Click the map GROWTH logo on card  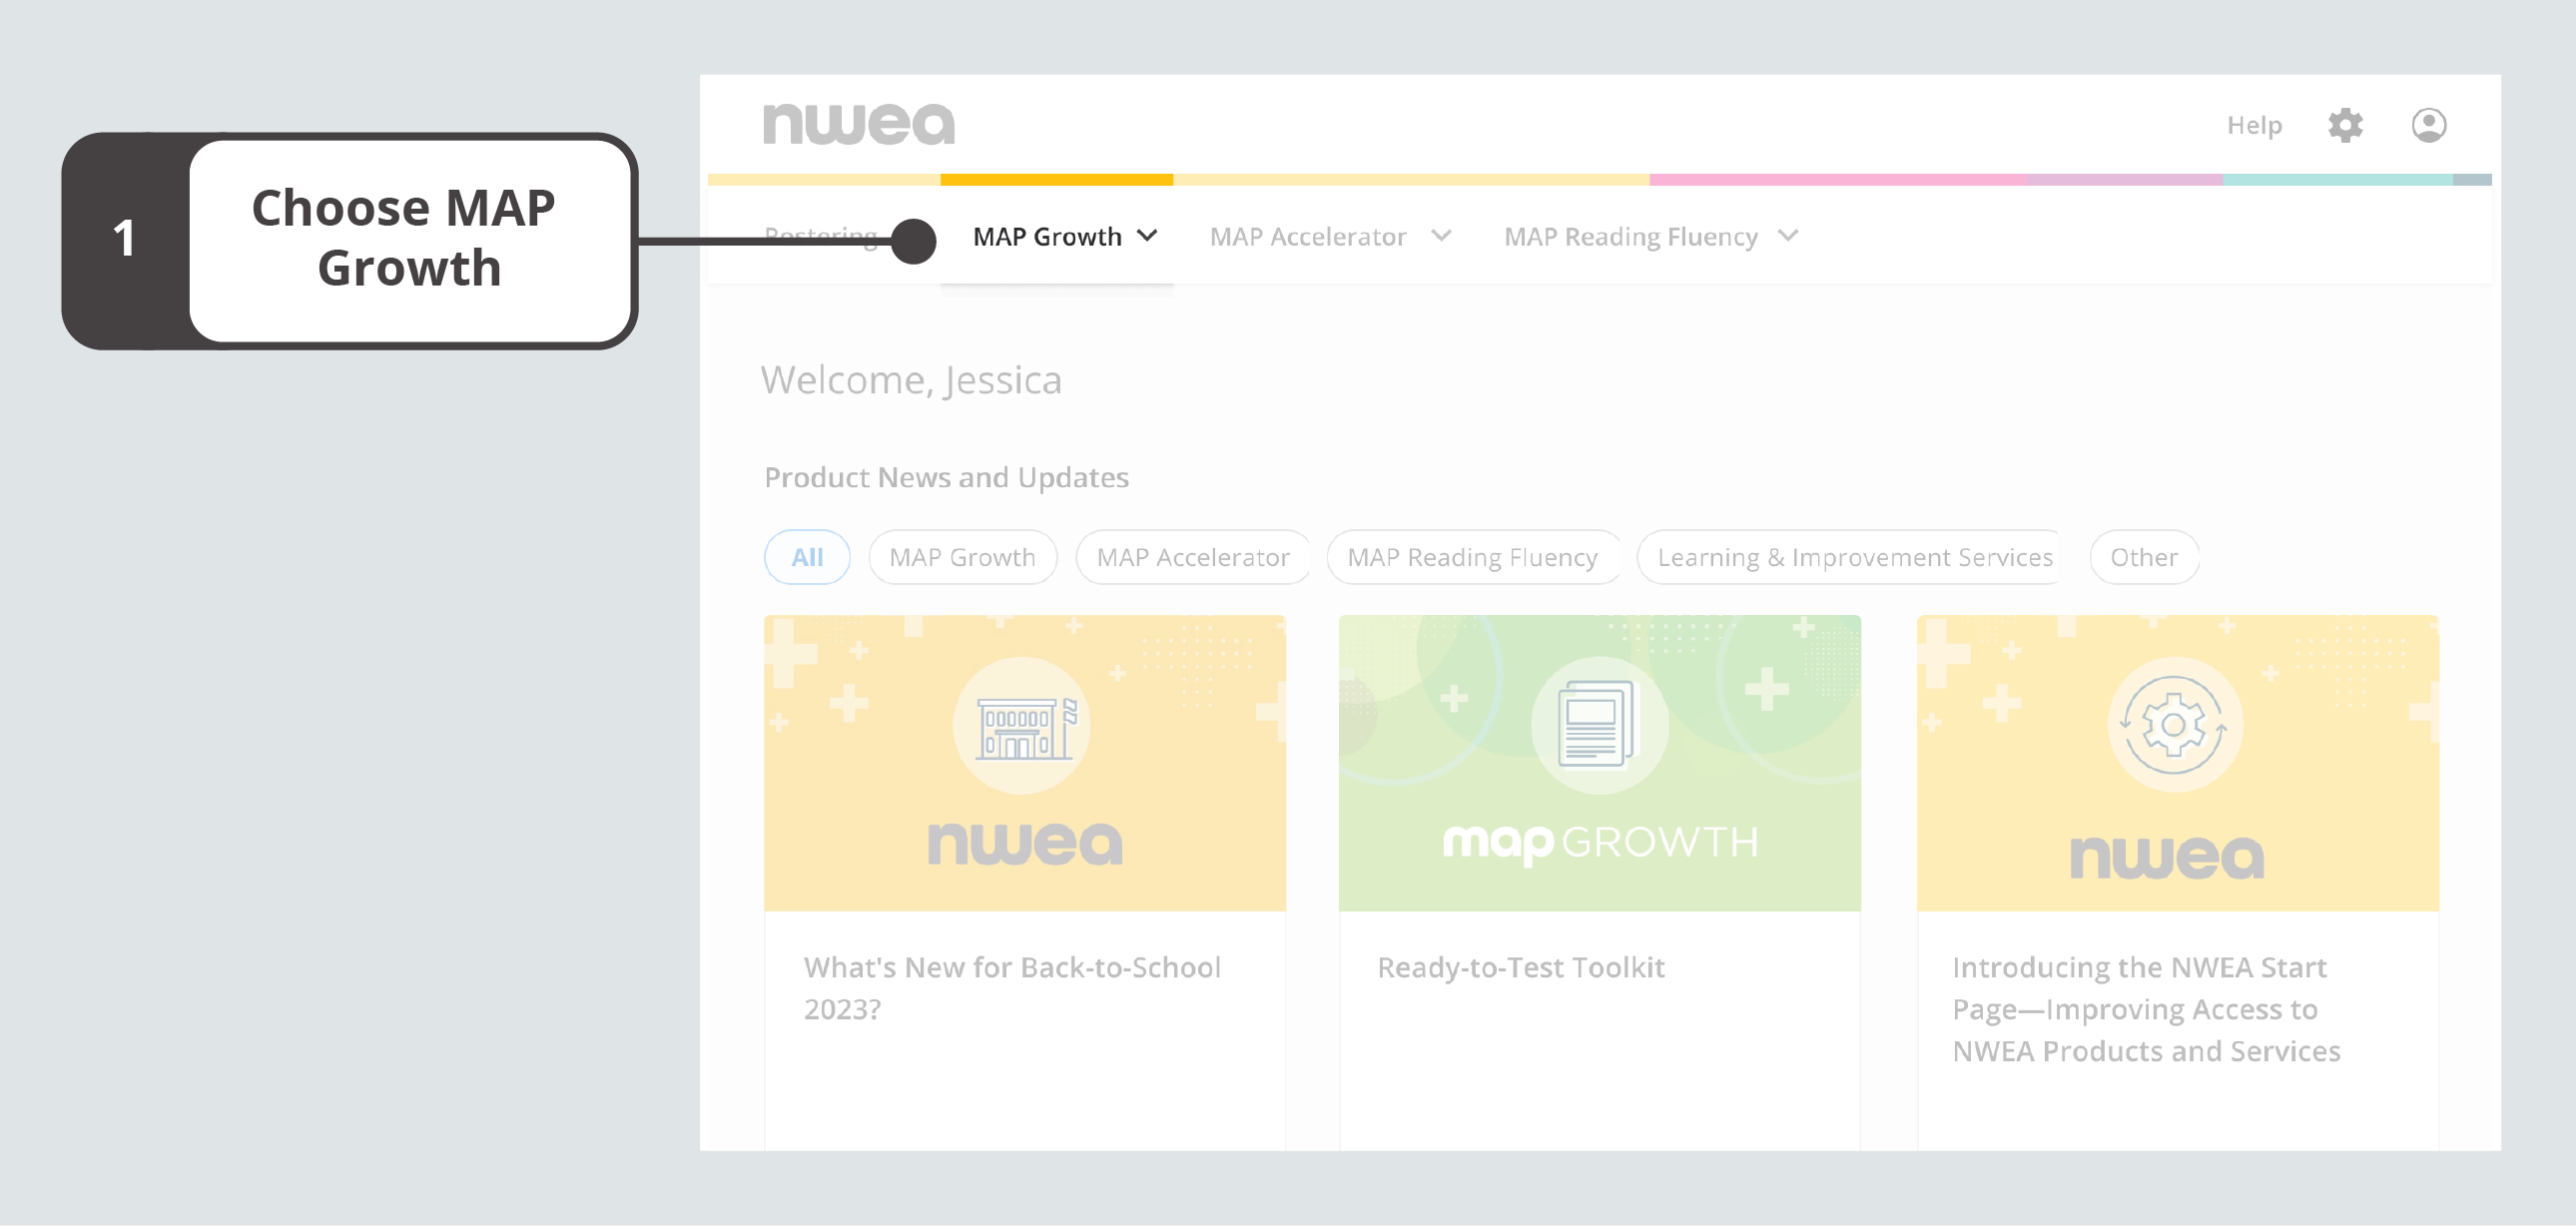click(1599, 843)
